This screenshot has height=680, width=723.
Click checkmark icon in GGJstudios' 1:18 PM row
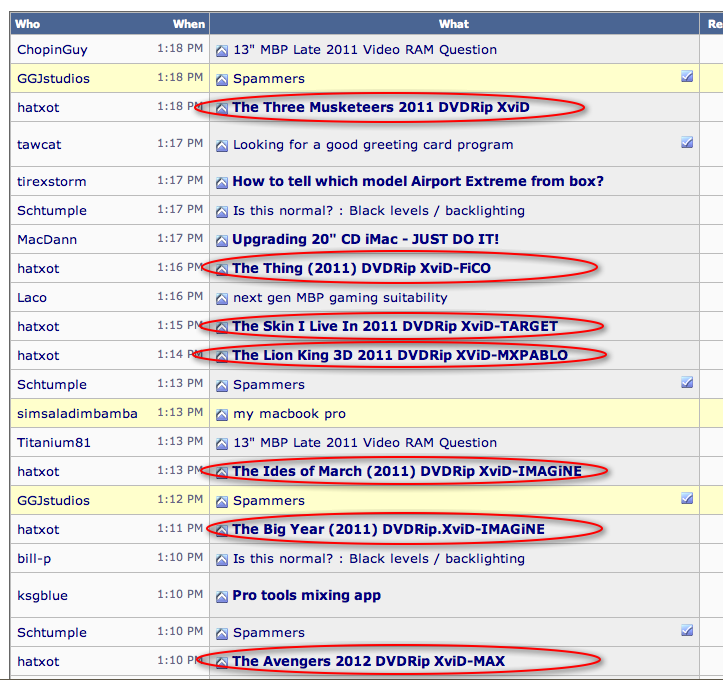(x=687, y=77)
